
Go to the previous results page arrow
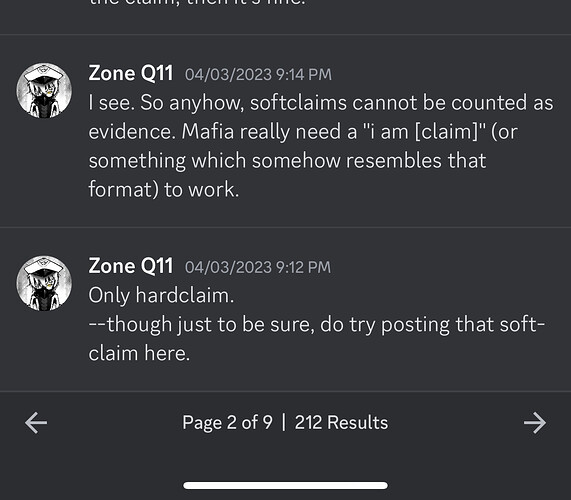point(36,423)
